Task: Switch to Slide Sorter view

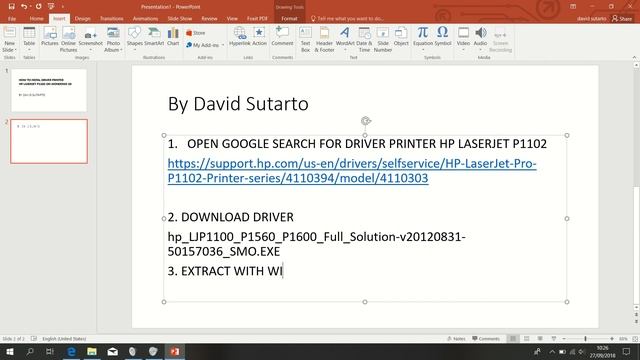Action: point(527,339)
